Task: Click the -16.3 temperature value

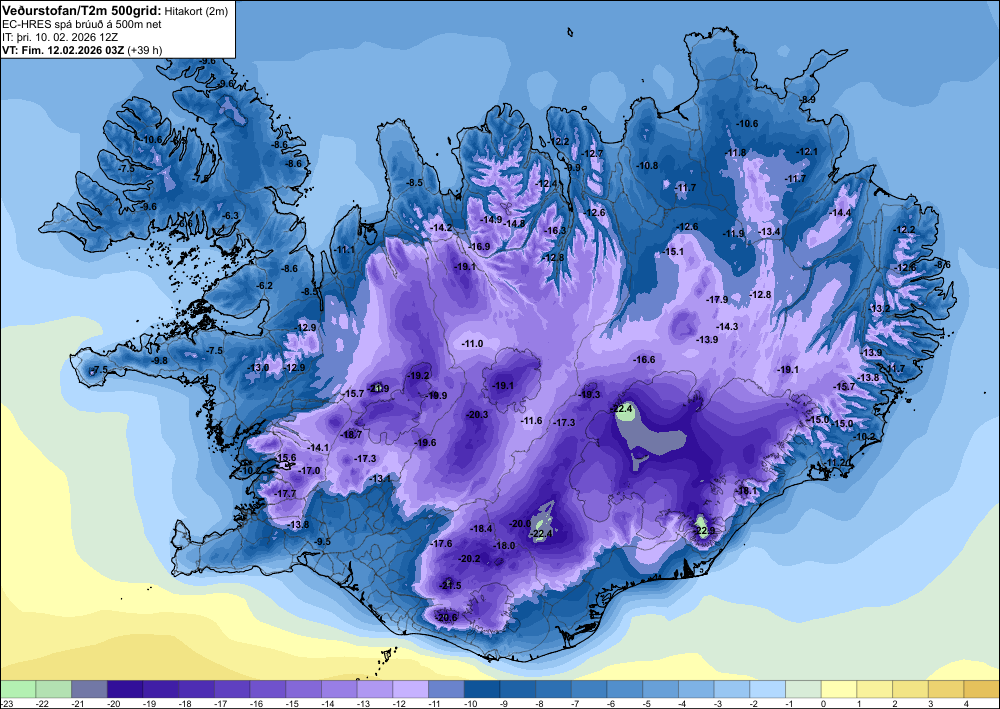Action: (x=555, y=230)
